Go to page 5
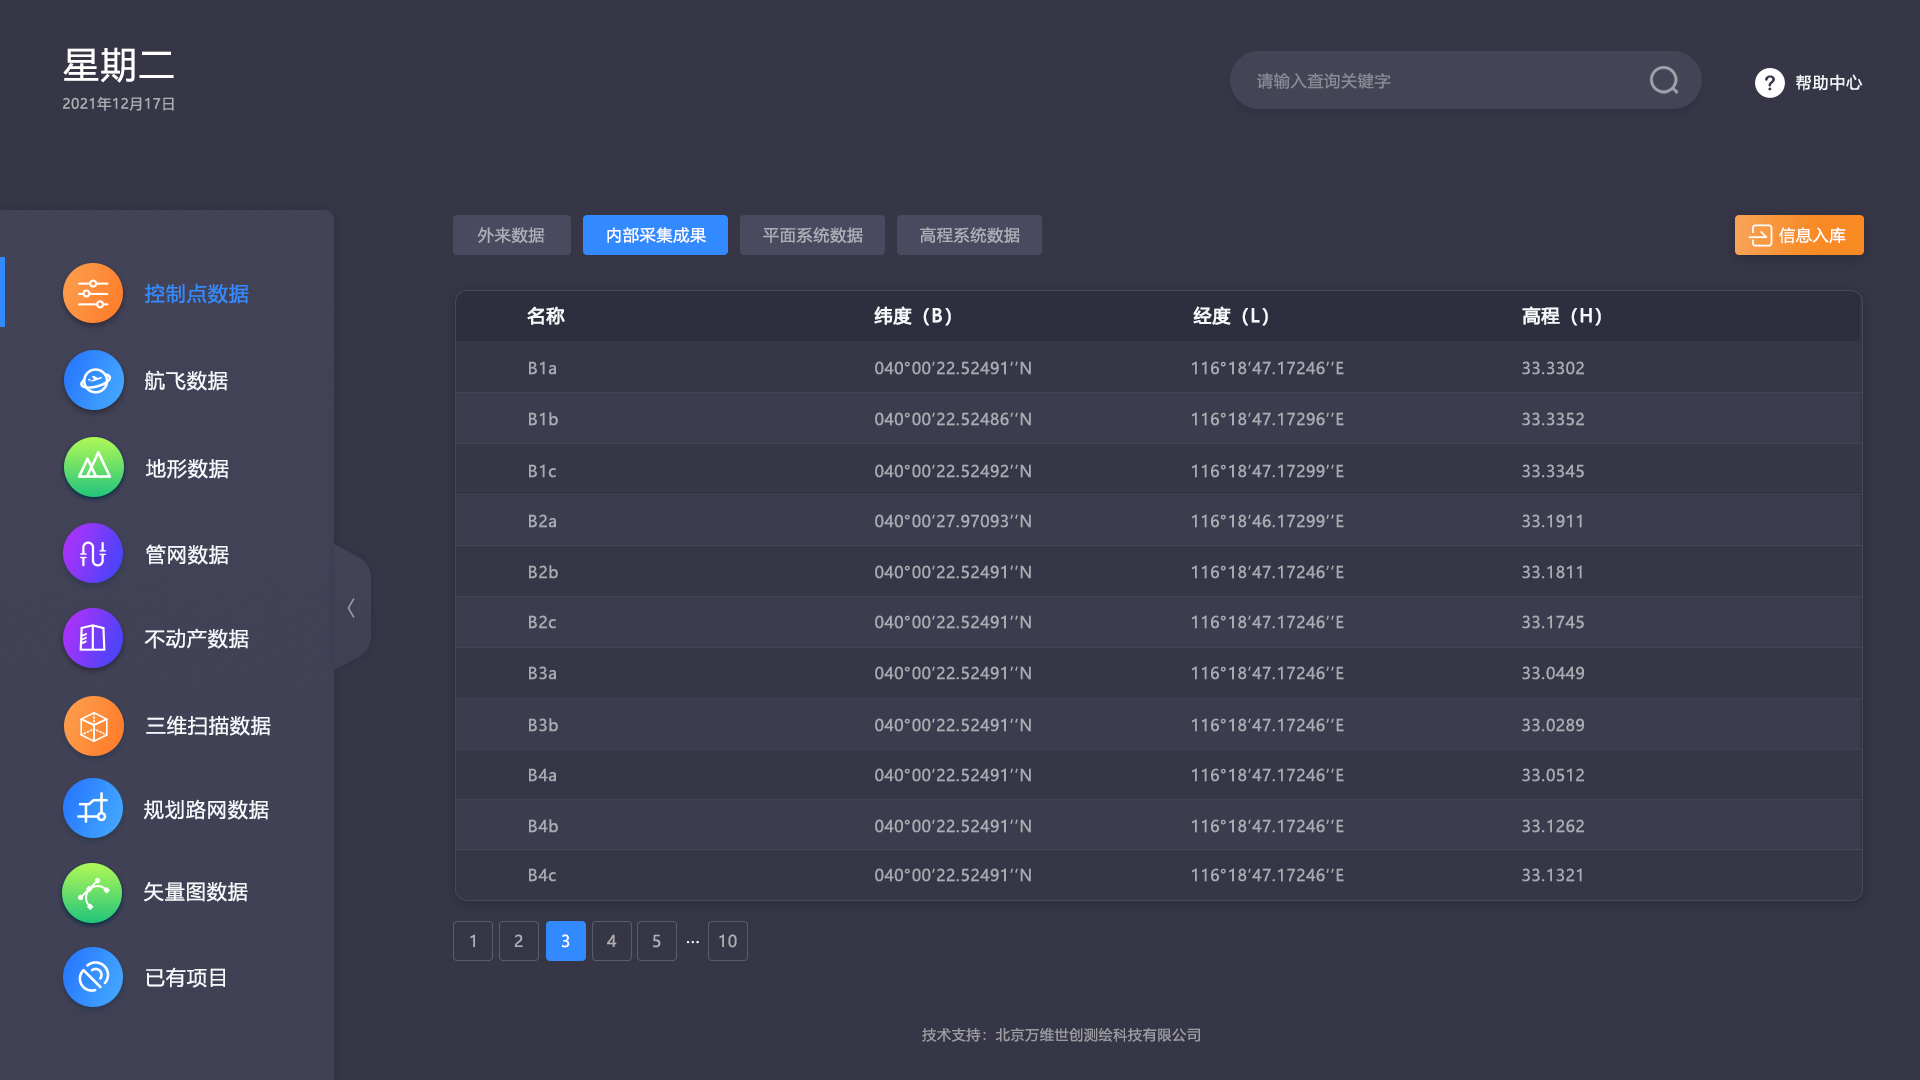Screen dimensions: 1920x1080 pyautogui.click(x=657, y=941)
